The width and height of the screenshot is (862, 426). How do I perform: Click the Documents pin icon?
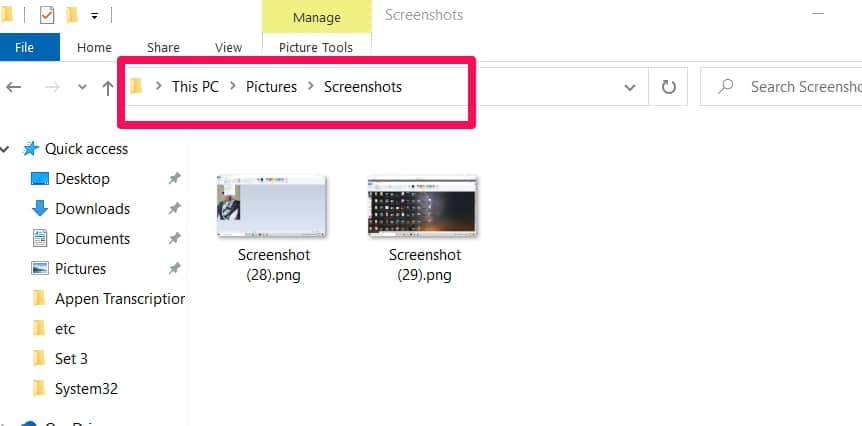click(x=174, y=239)
